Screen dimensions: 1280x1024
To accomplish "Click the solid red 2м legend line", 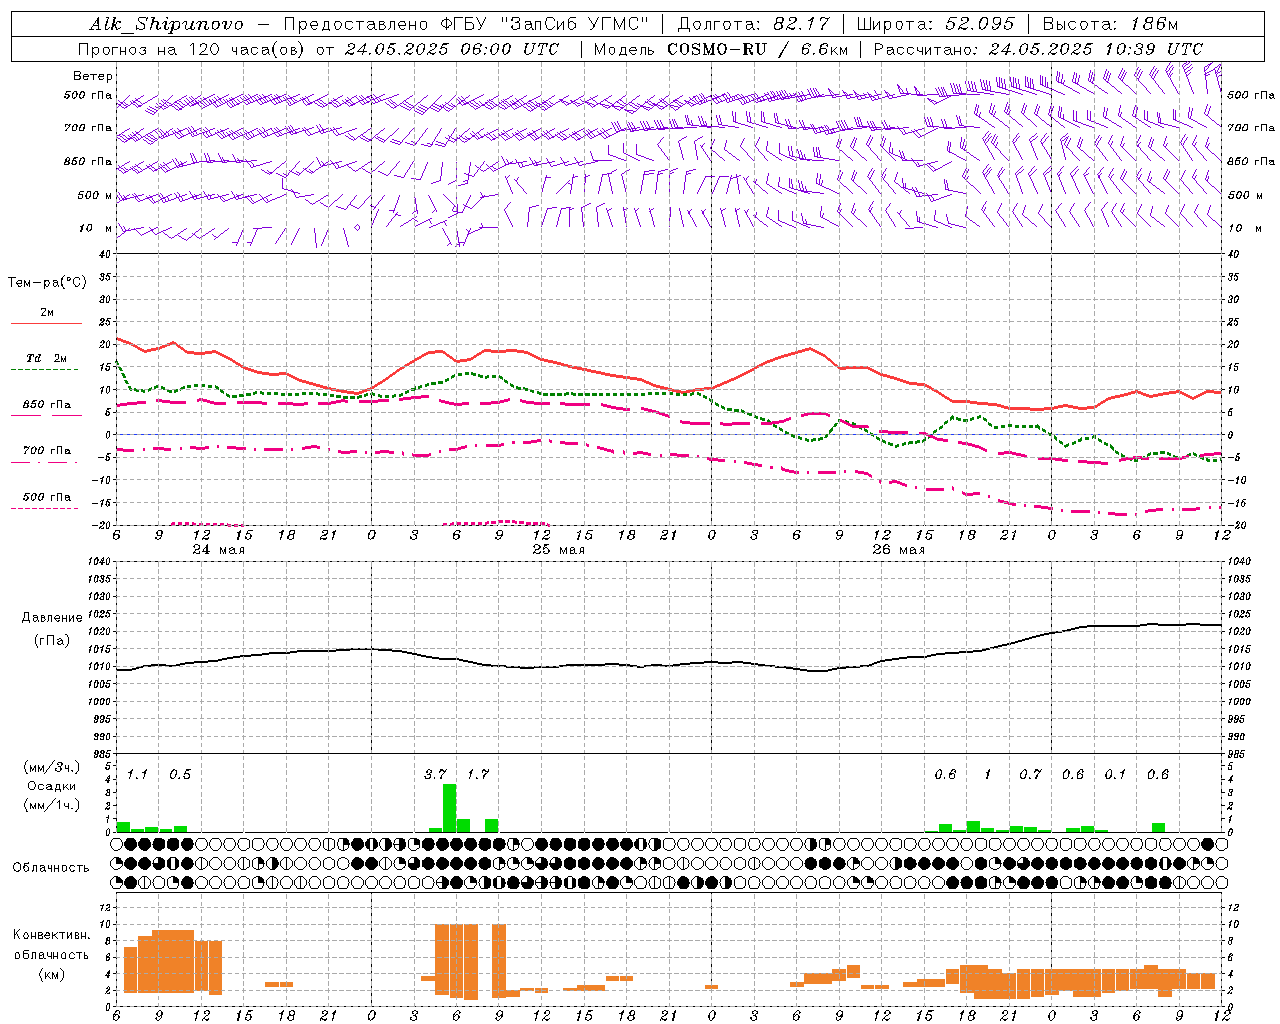I will 46,323.
